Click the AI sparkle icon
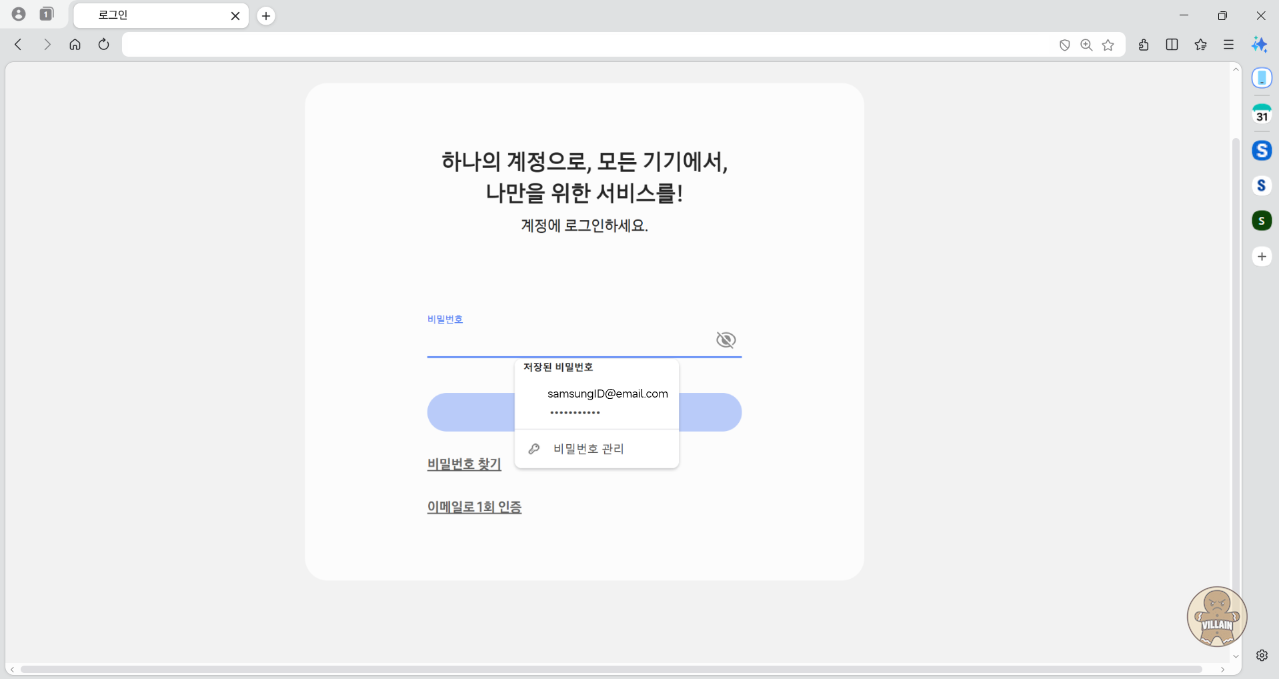The width and height of the screenshot is (1279, 679). coord(1259,45)
